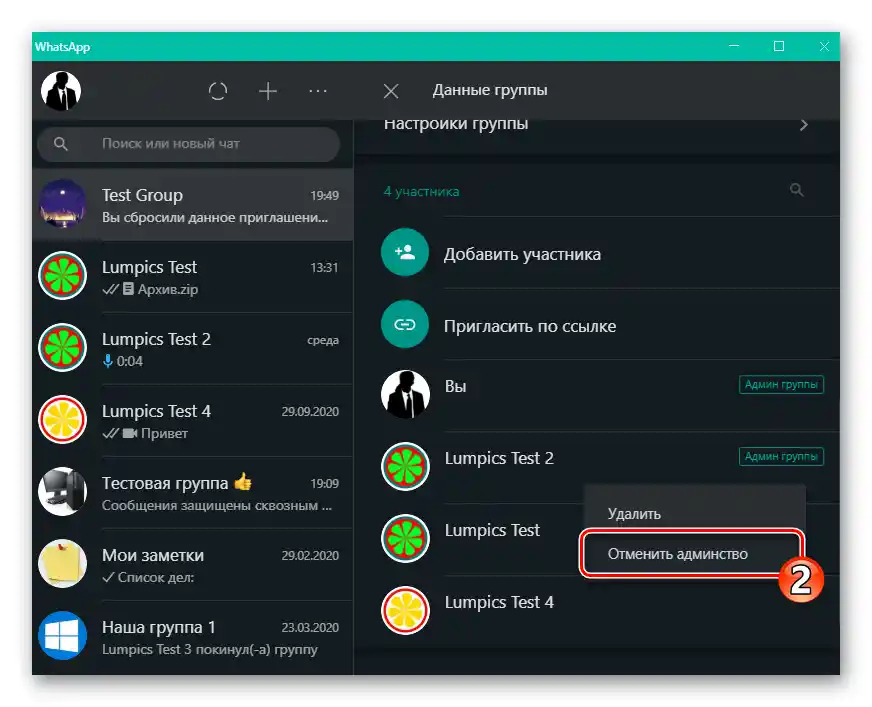Open the "Мои заметки" chat
The image size is (872, 707).
(x=192, y=565)
